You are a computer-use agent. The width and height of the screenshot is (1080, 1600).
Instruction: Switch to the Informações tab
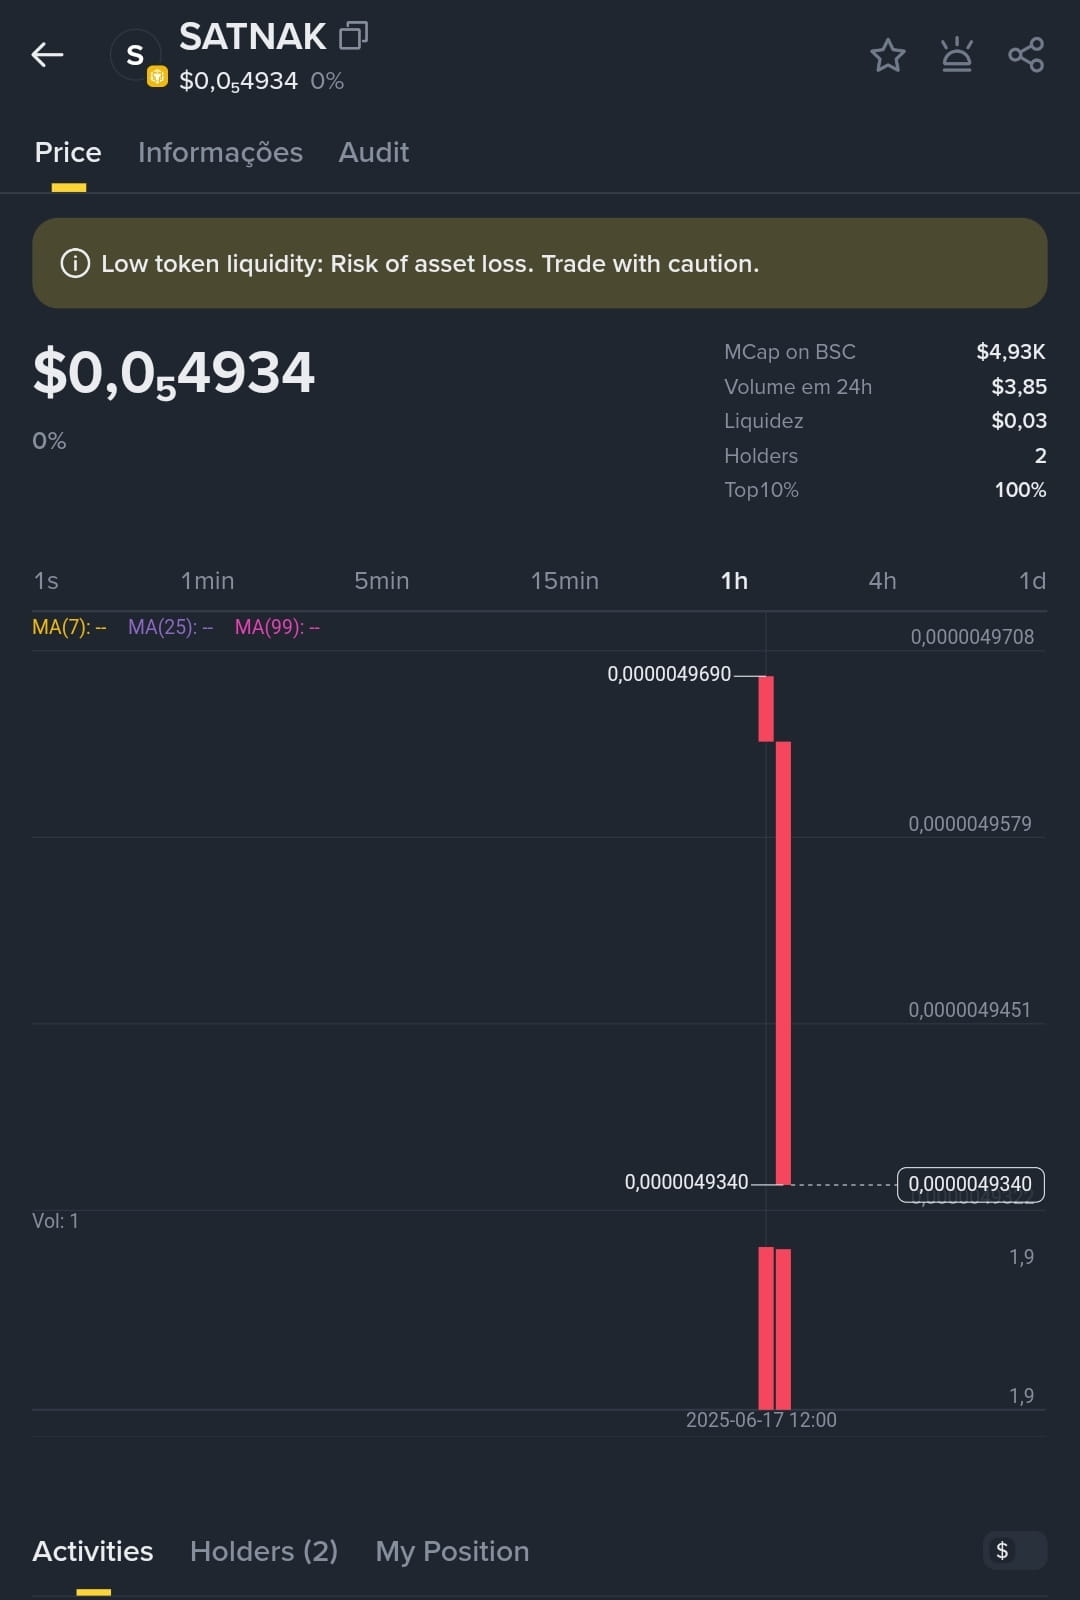pyautogui.click(x=220, y=152)
